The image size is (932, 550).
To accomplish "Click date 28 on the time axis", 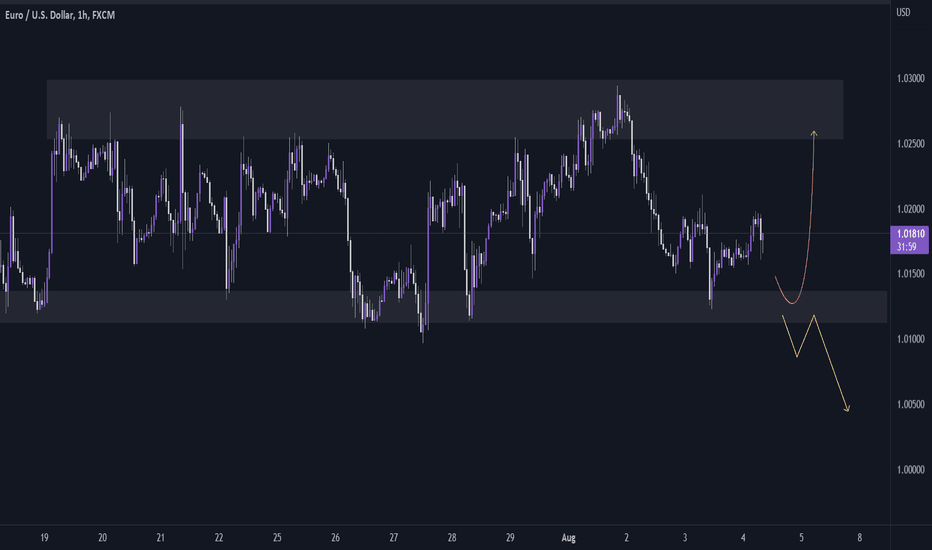I will point(452,538).
